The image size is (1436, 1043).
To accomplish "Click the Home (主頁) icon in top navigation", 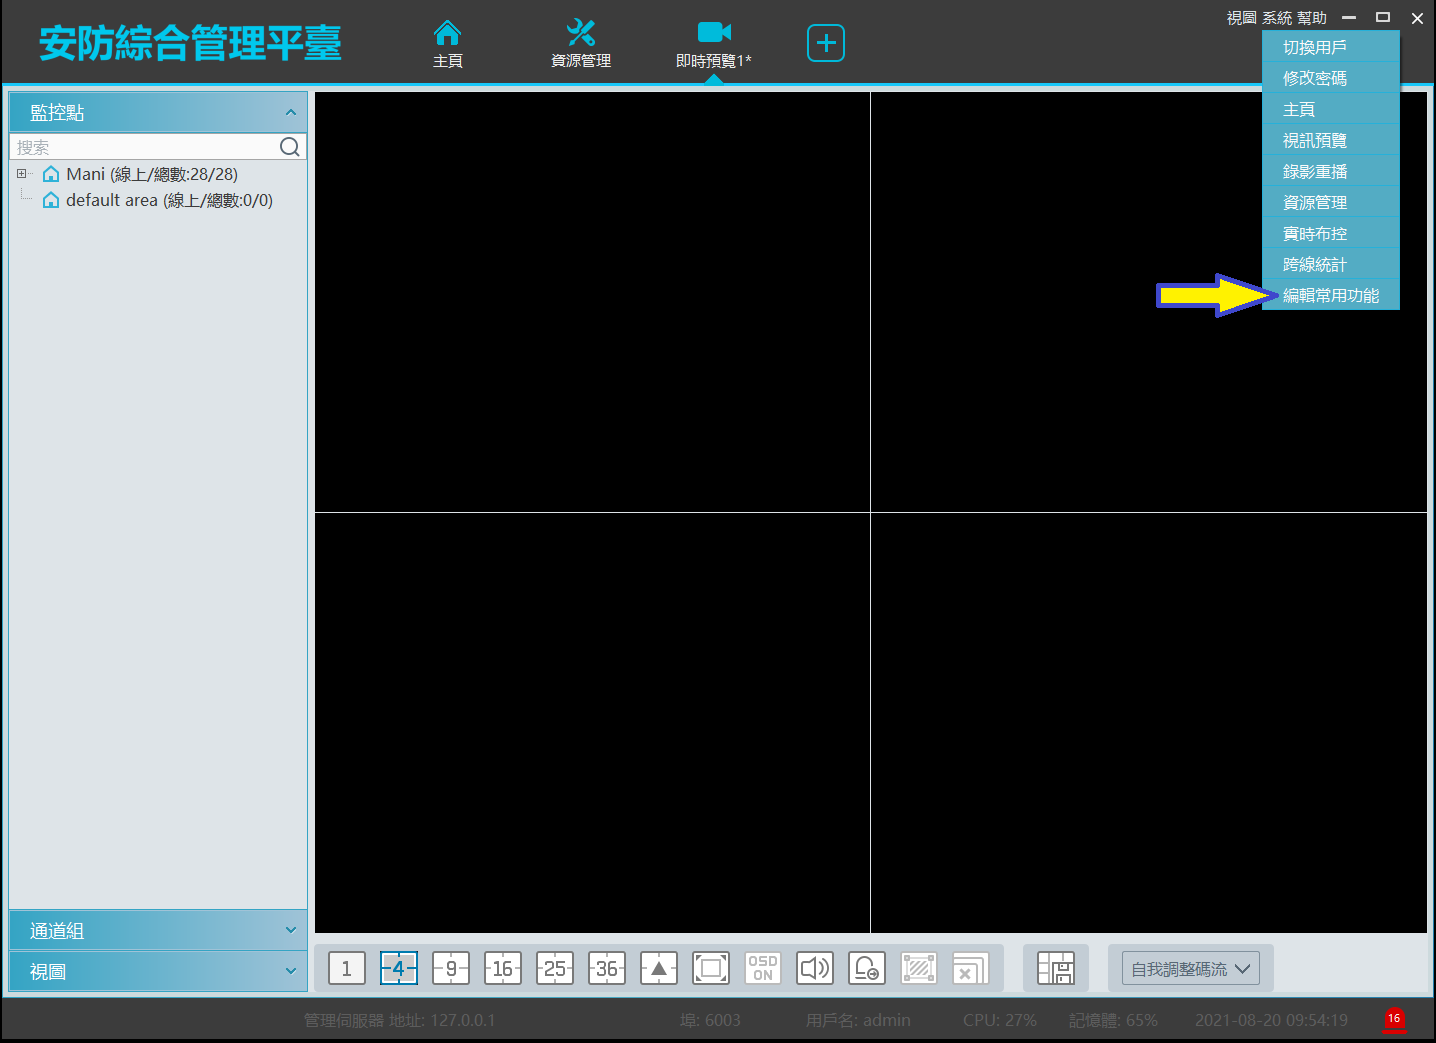I will coord(447,35).
